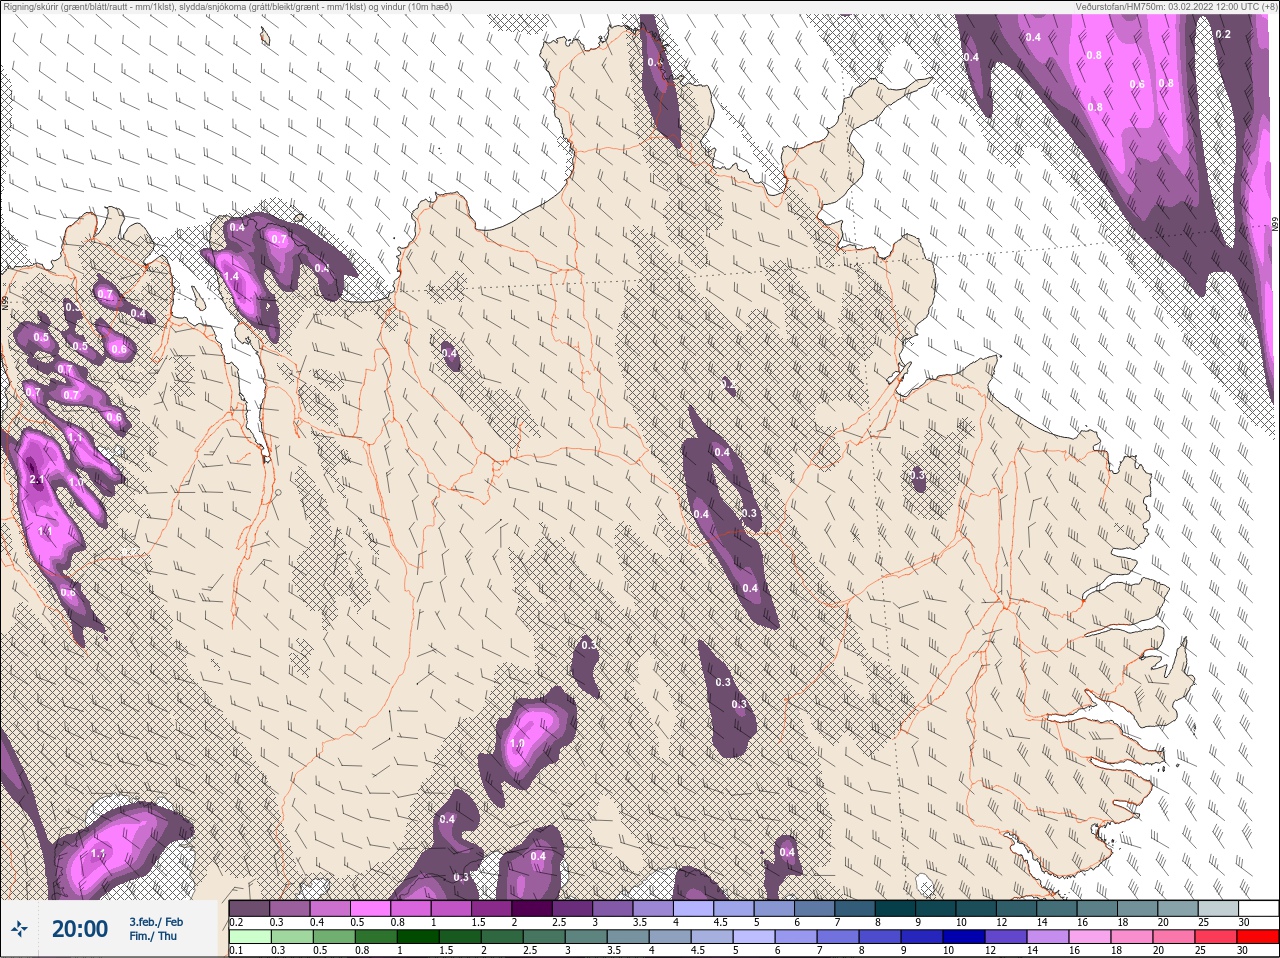The width and height of the screenshot is (1280, 958).
Task: Pick the white swatch after 30 in the top legend row
Action: coord(1259,908)
